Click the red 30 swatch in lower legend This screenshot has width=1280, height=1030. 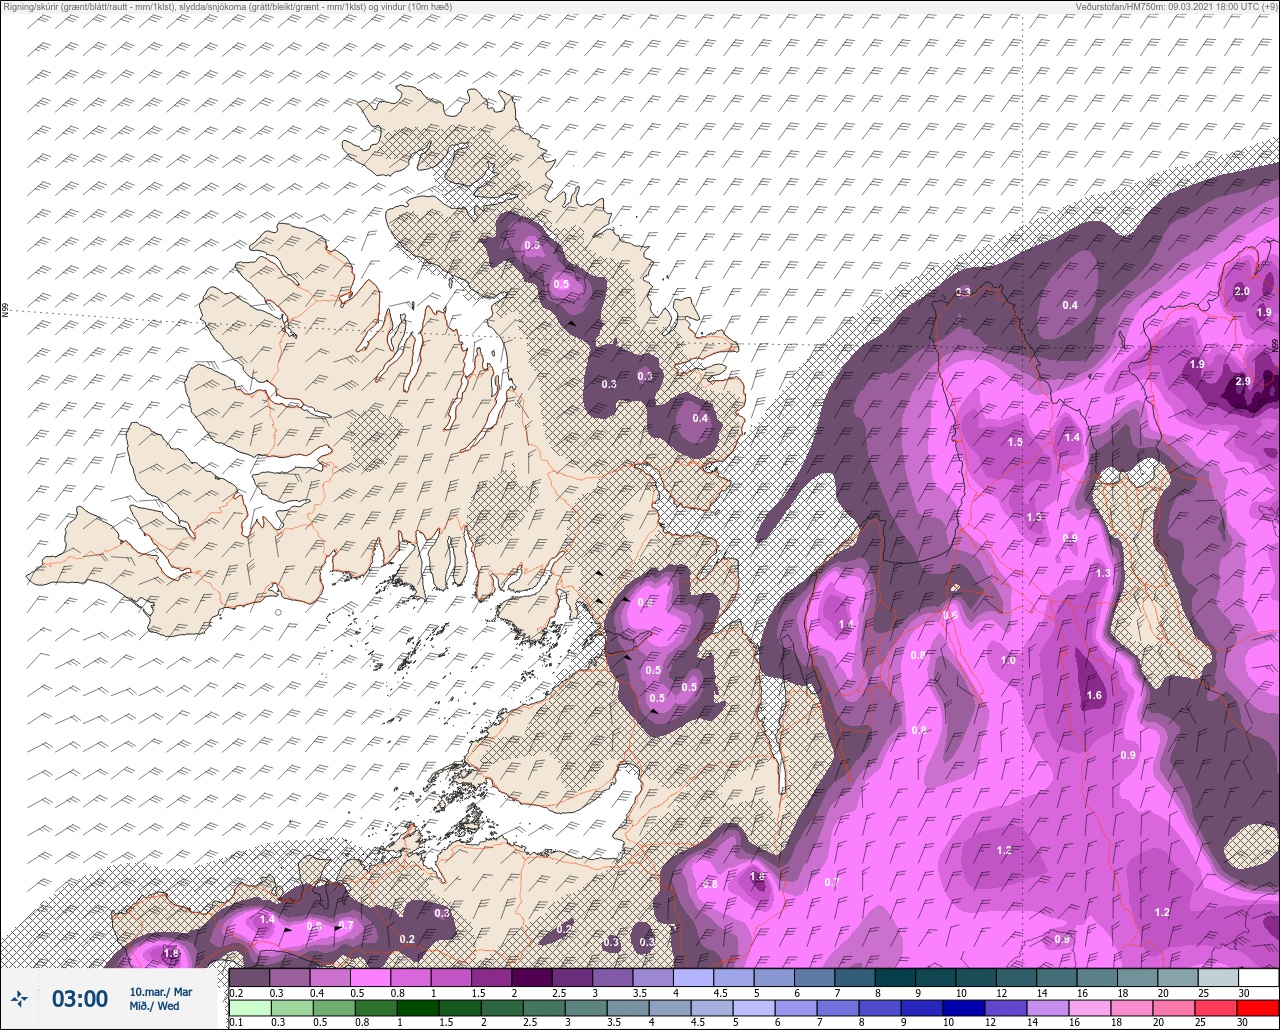click(x=1258, y=1008)
